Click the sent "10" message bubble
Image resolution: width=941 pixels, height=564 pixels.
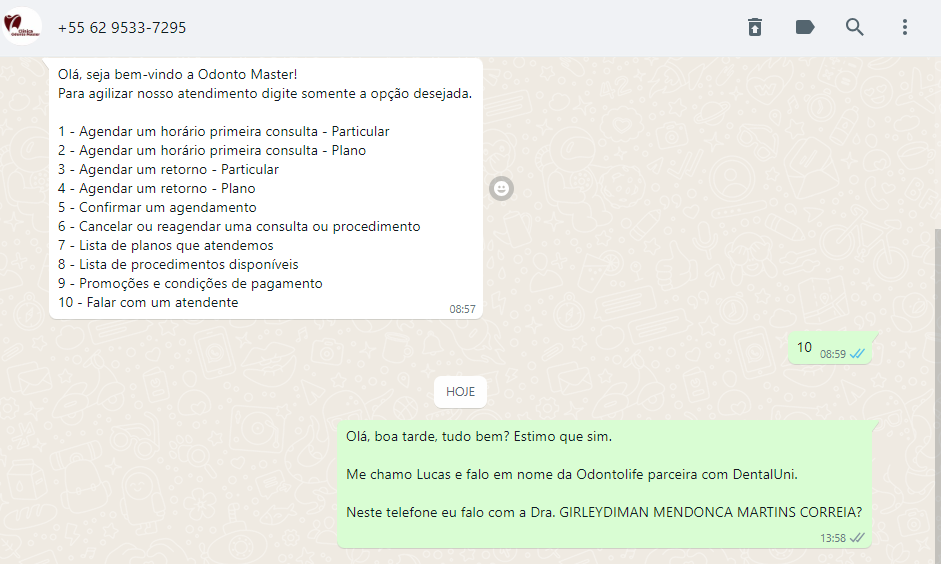[831, 348]
